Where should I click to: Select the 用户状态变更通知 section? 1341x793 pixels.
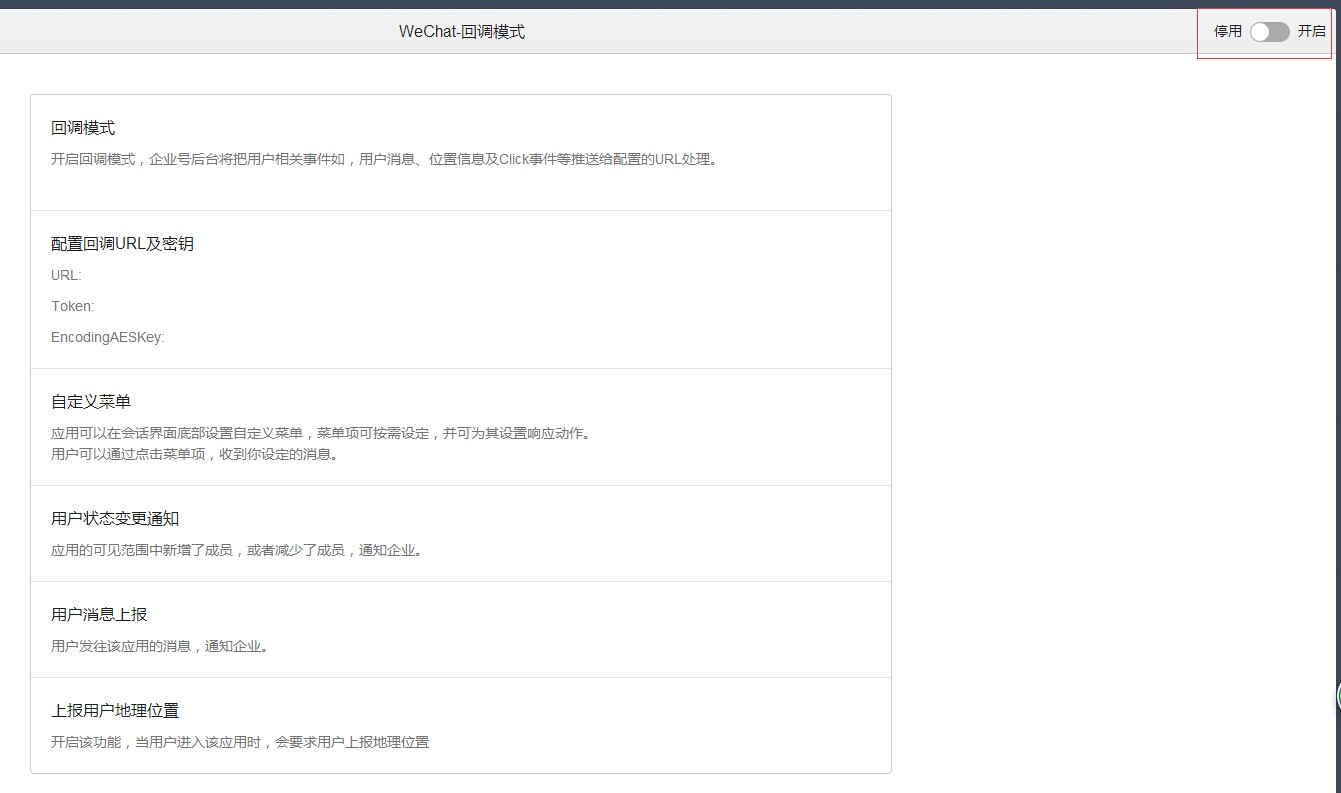tap(116, 517)
